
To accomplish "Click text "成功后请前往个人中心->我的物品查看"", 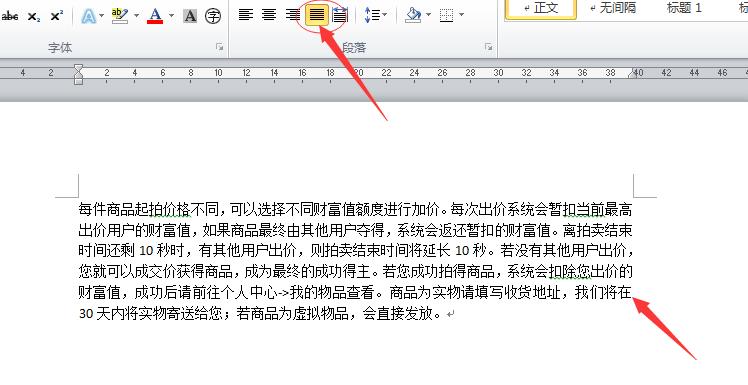I will pos(254,292).
